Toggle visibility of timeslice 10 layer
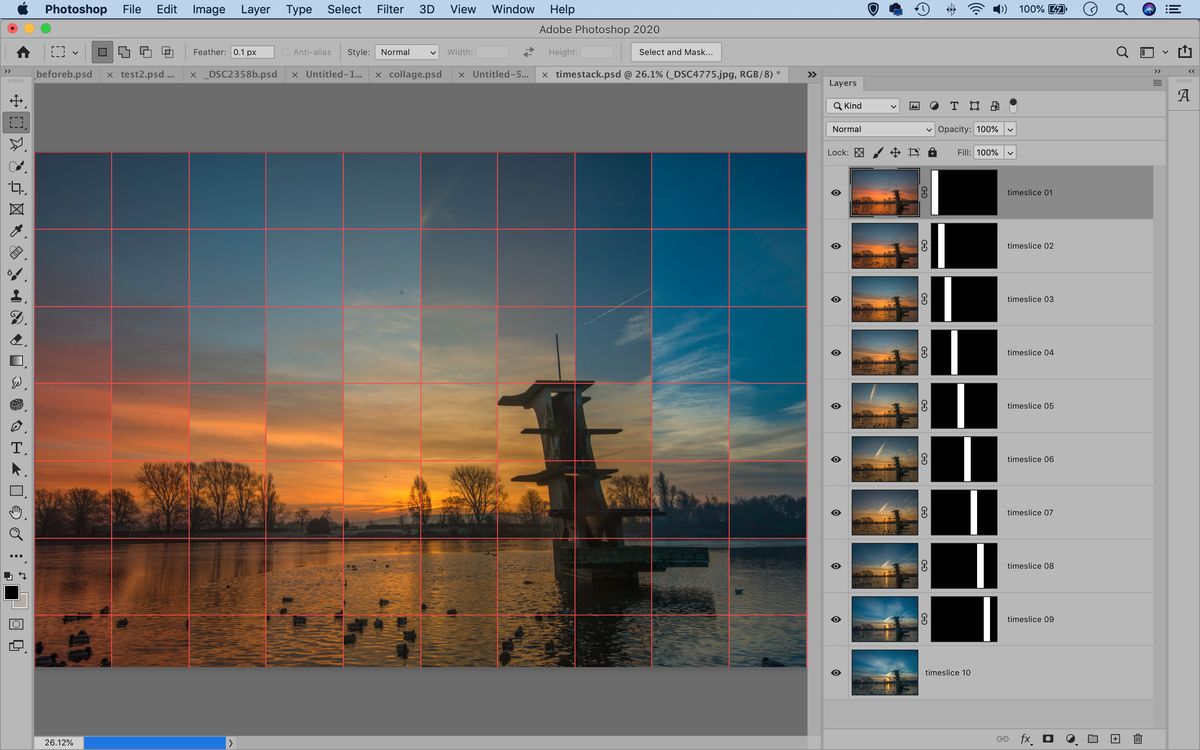1200x750 pixels. click(836, 672)
